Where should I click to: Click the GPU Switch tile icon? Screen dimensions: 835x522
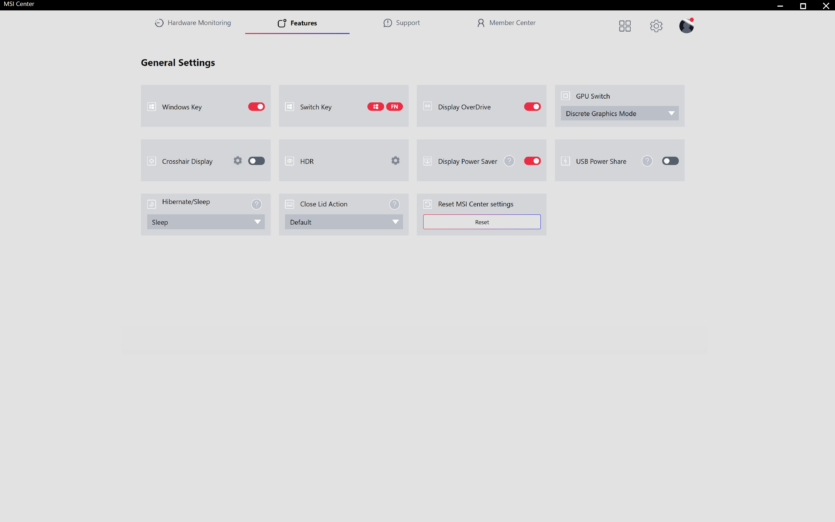(x=565, y=96)
